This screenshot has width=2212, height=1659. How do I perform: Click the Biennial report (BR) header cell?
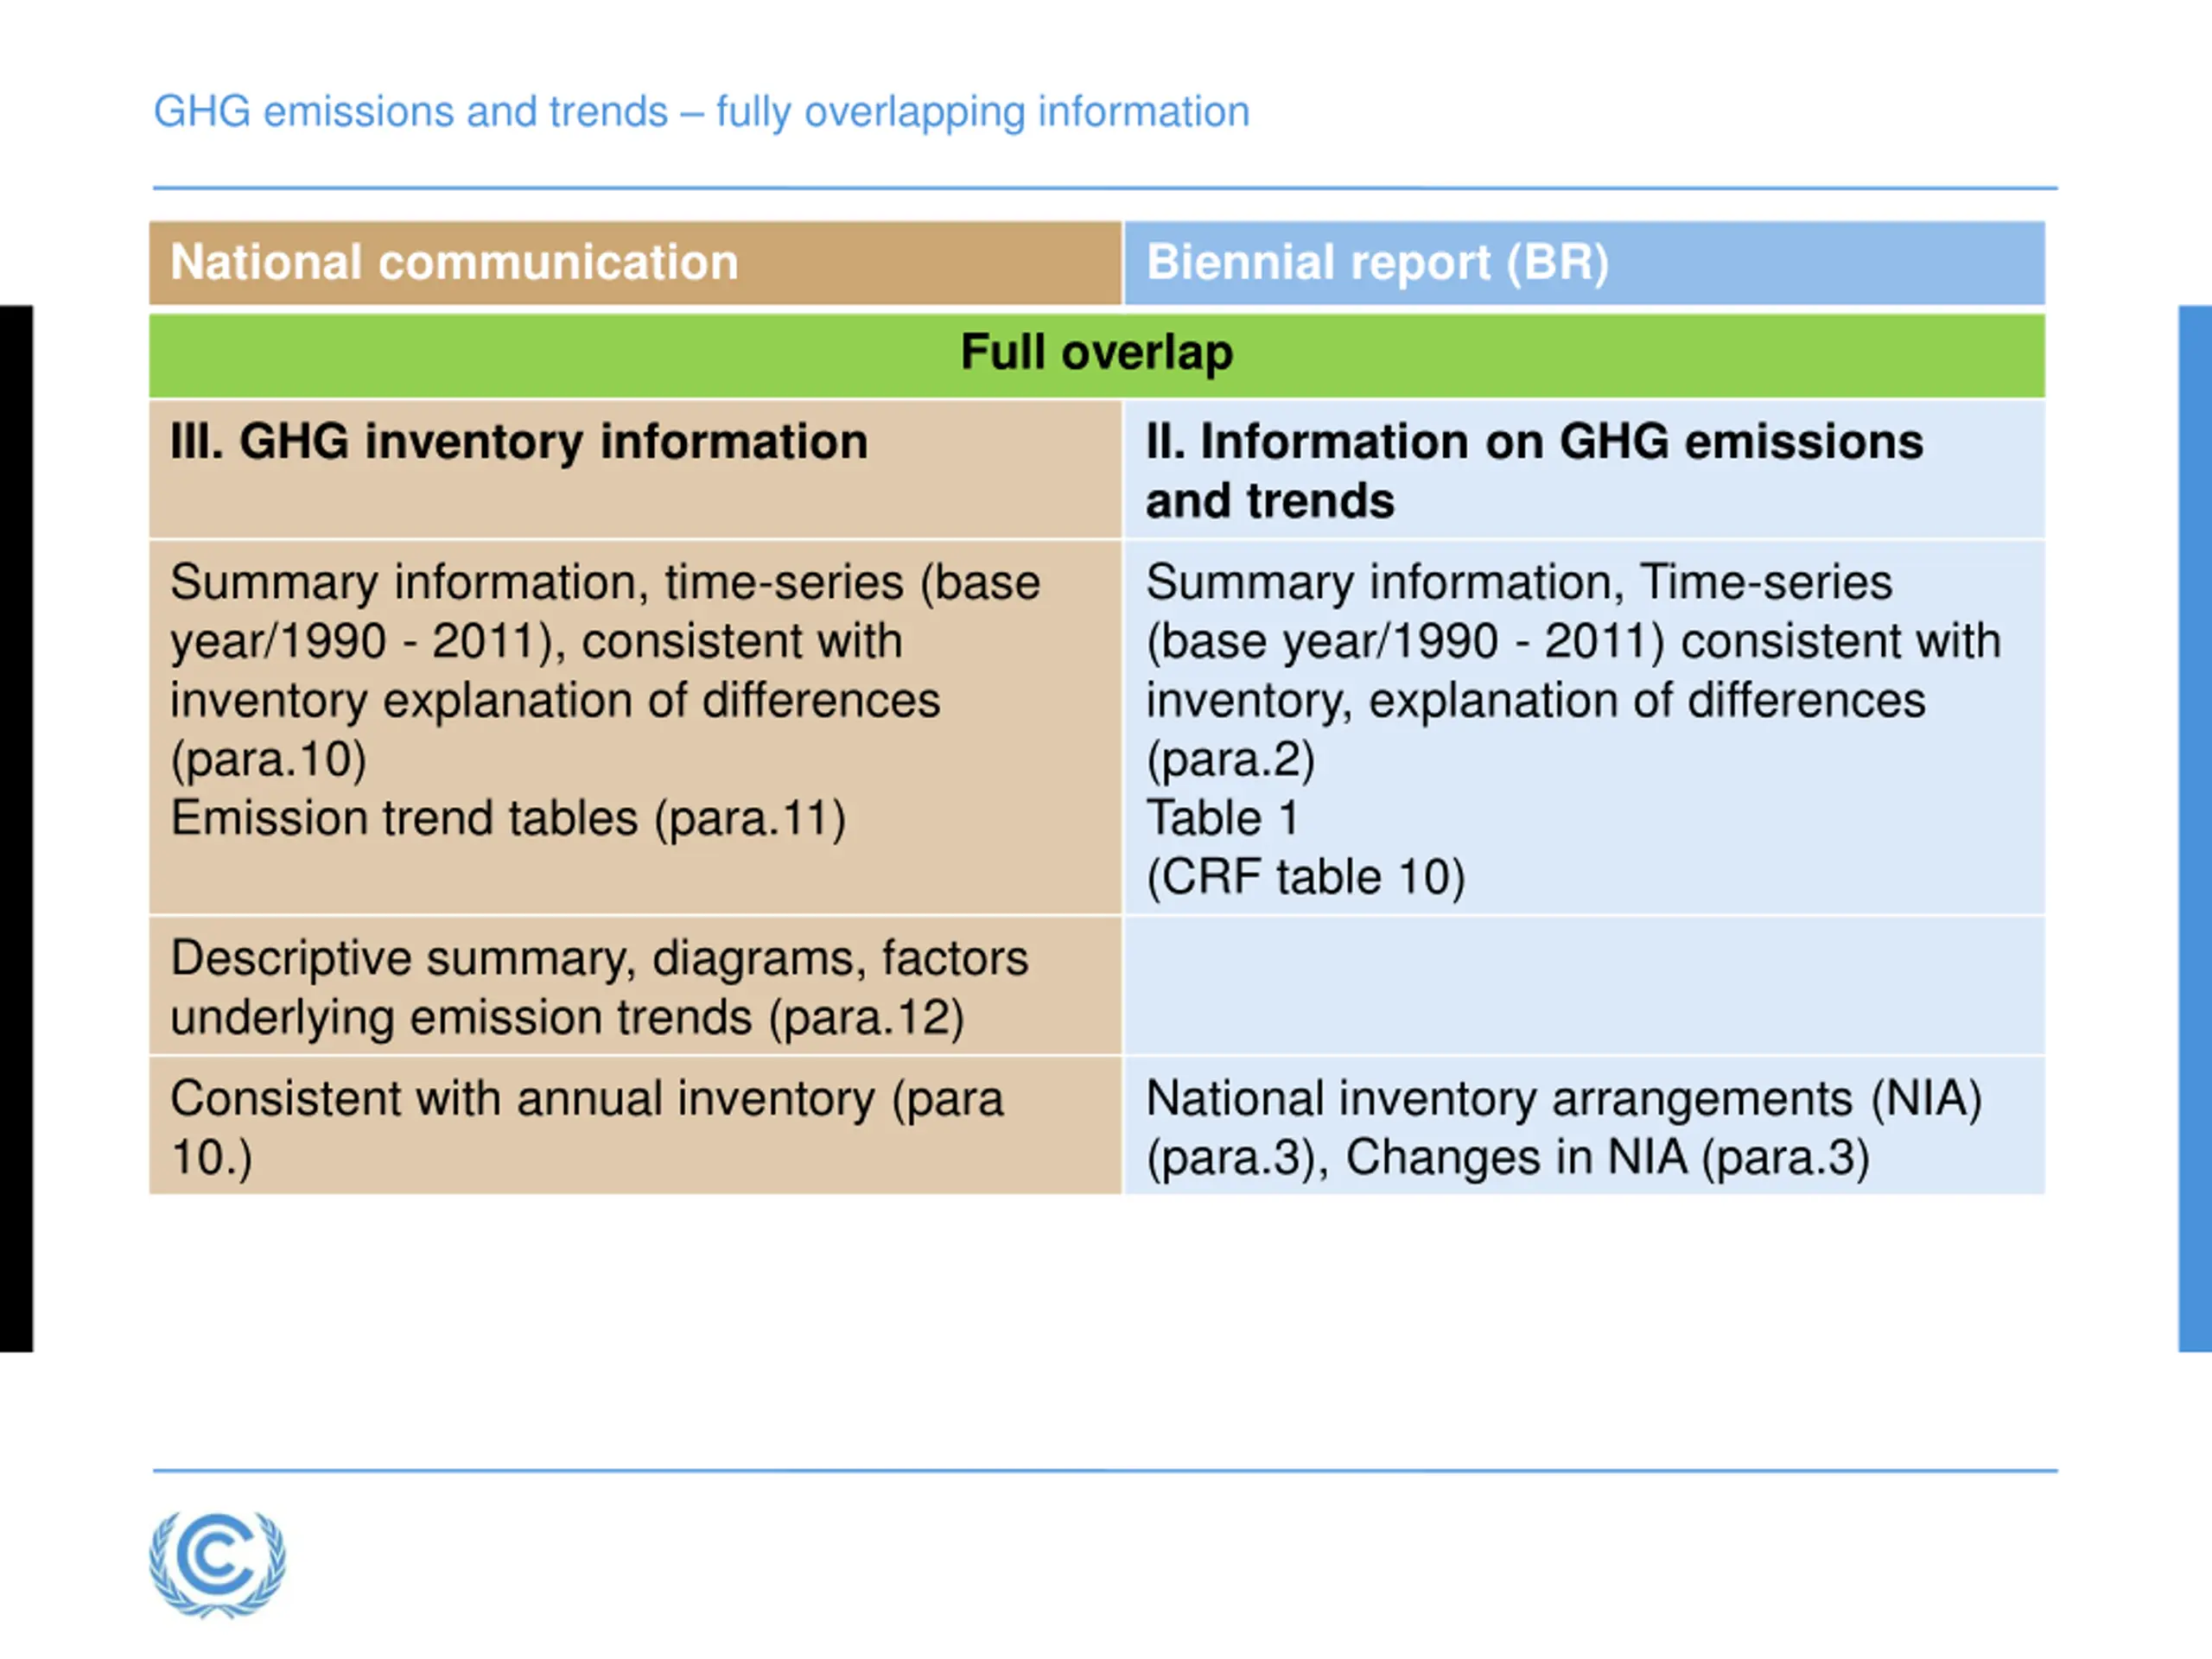pos(1584,263)
